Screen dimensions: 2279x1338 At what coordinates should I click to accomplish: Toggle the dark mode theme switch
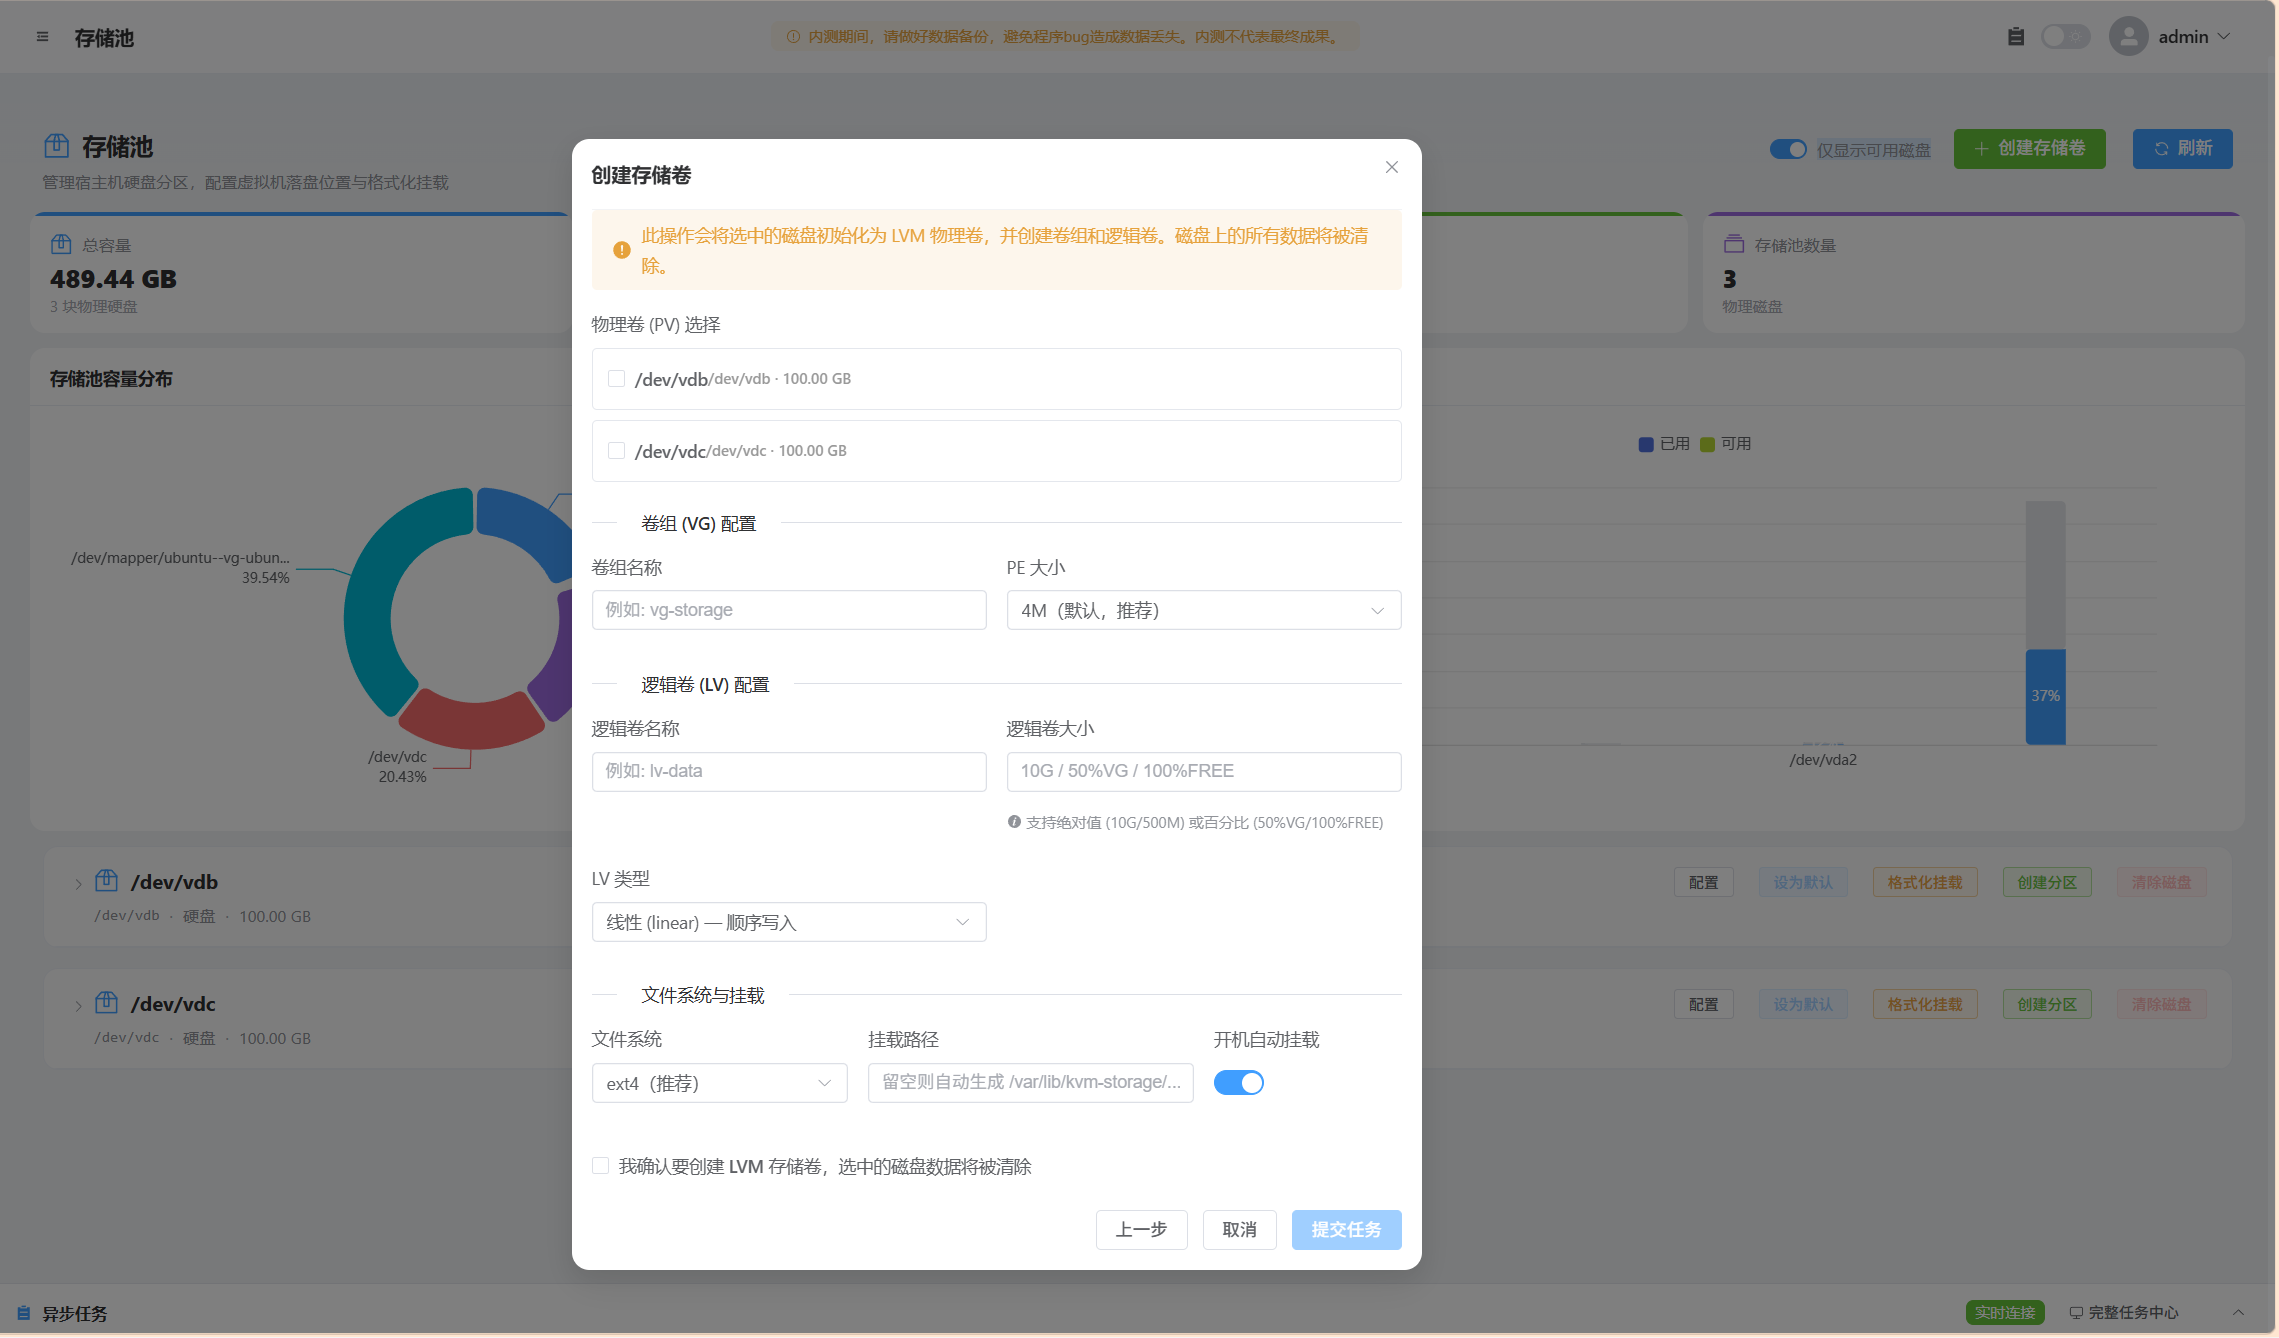click(2066, 37)
